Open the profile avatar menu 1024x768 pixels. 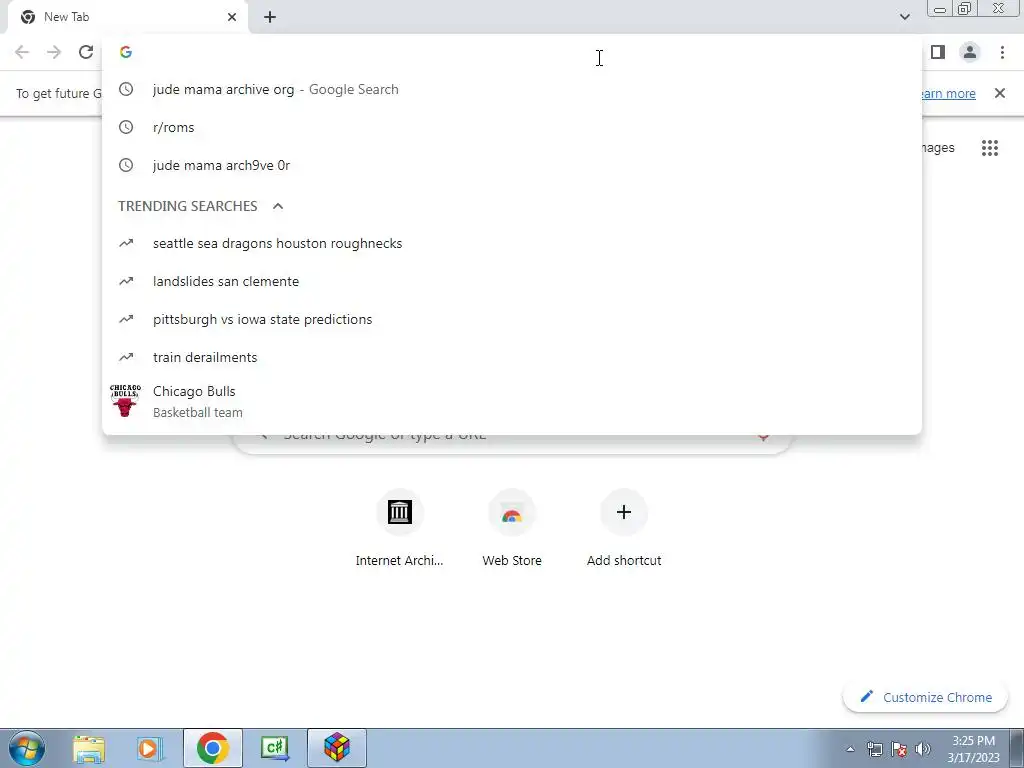(970, 52)
